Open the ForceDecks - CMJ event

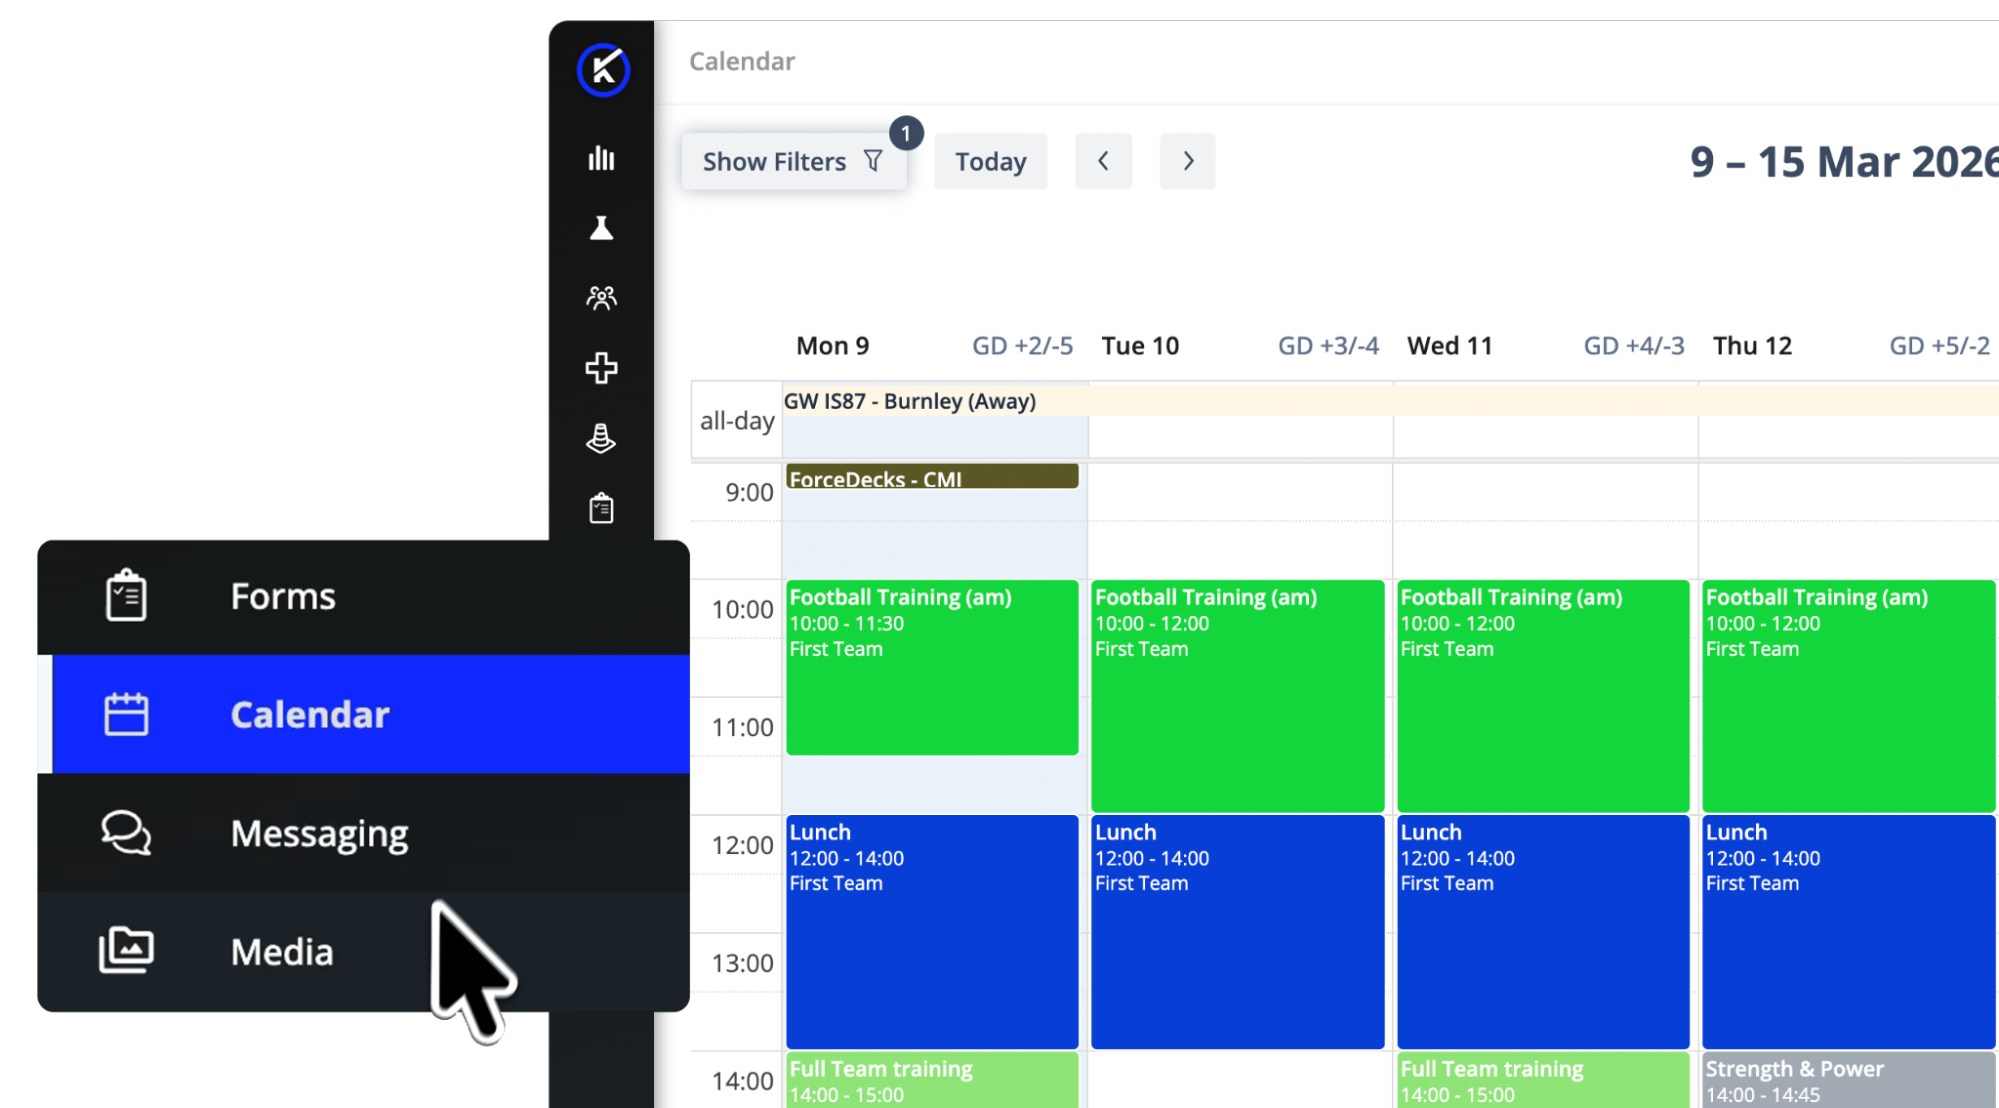click(x=931, y=477)
